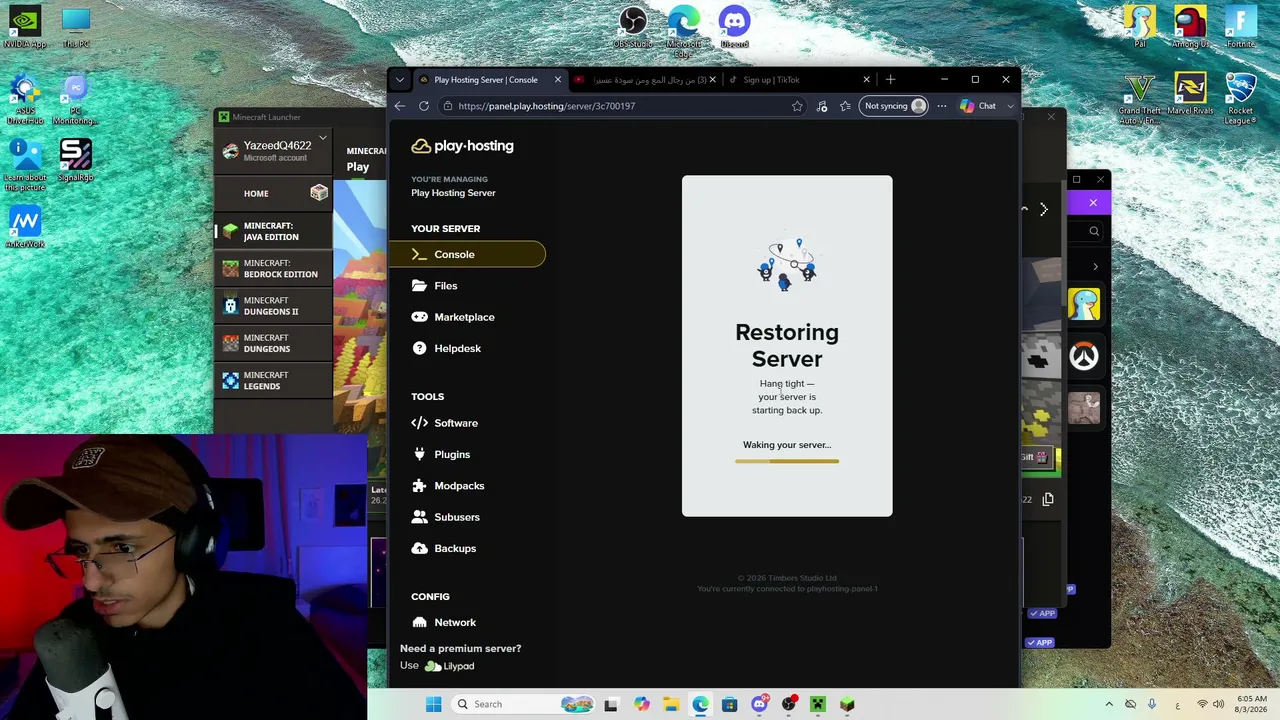Open Copilot from the taskbar
1280x720 pixels.
pos(641,704)
